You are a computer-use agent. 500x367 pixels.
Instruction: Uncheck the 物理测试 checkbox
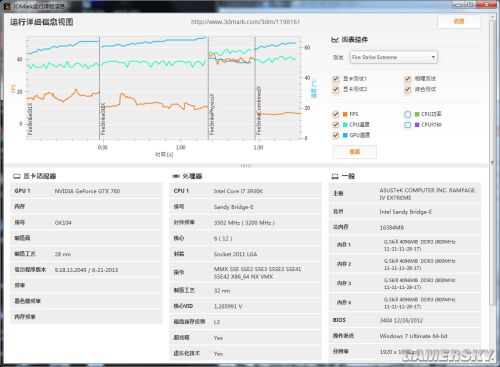(x=407, y=79)
